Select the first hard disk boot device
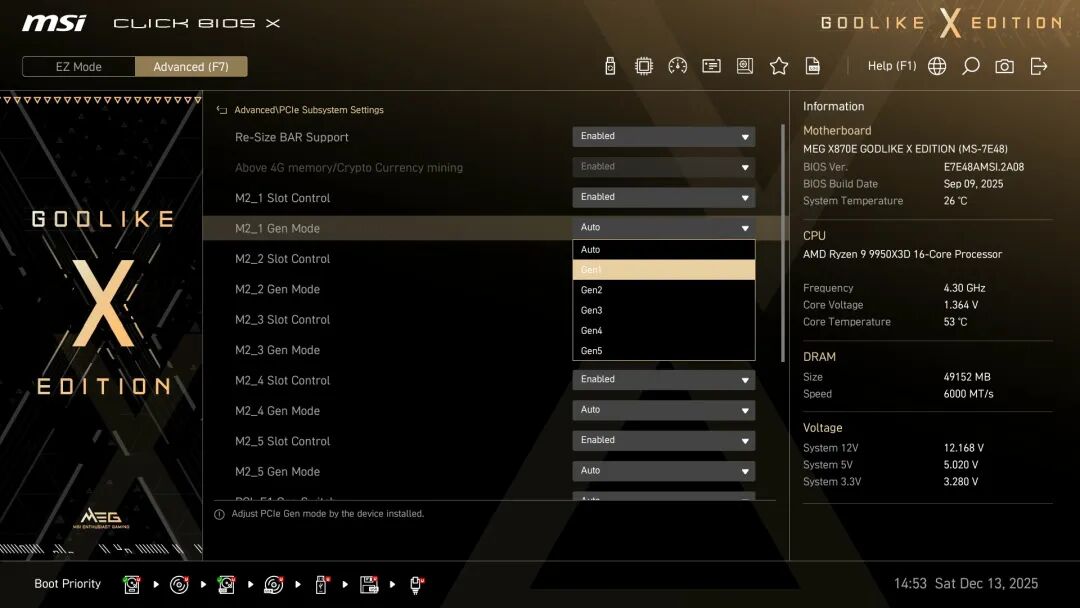The height and width of the screenshot is (608, 1080). (x=132, y=585)
